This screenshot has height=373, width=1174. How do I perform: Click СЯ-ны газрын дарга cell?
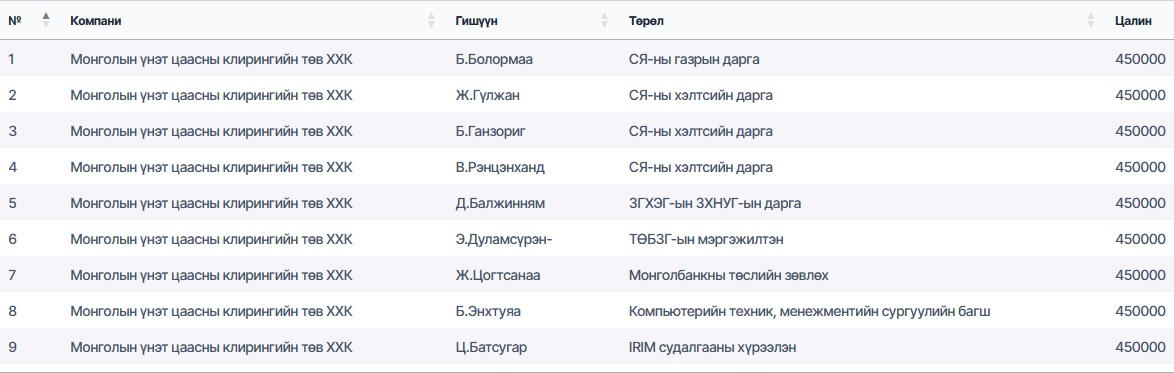tap(694, 58)
